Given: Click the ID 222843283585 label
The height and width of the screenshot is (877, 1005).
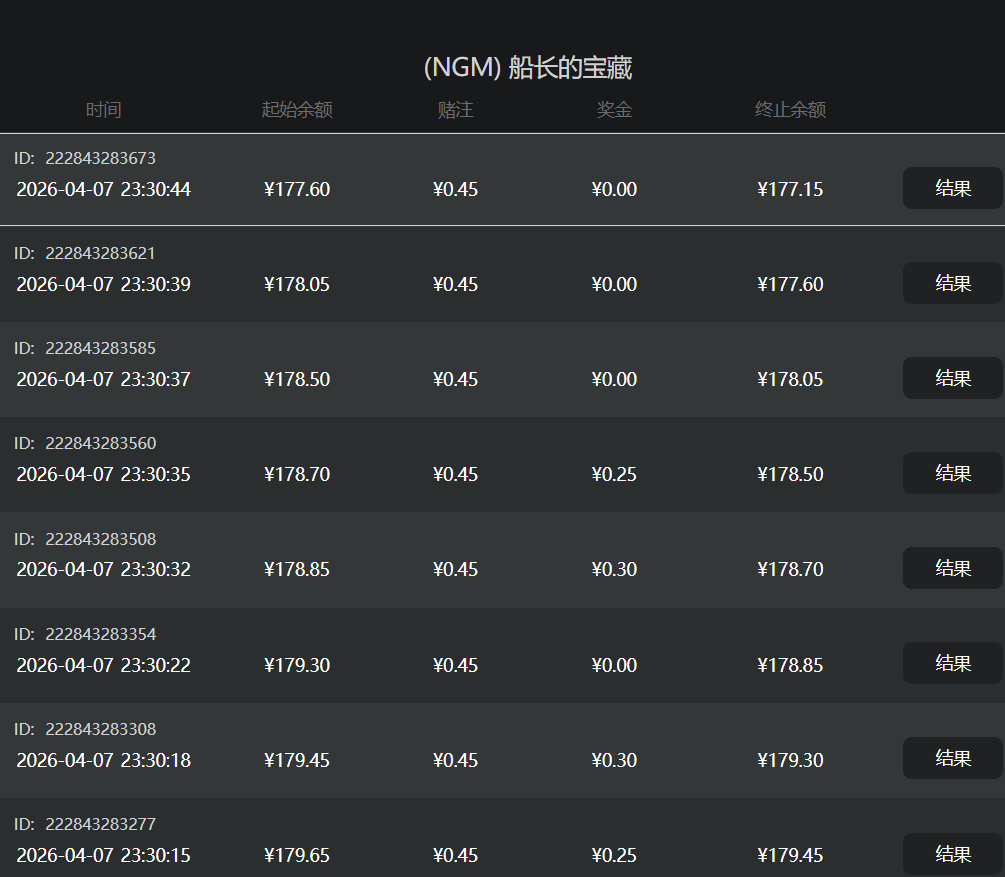Looking at the screenshot, I should tap(100, 348).
